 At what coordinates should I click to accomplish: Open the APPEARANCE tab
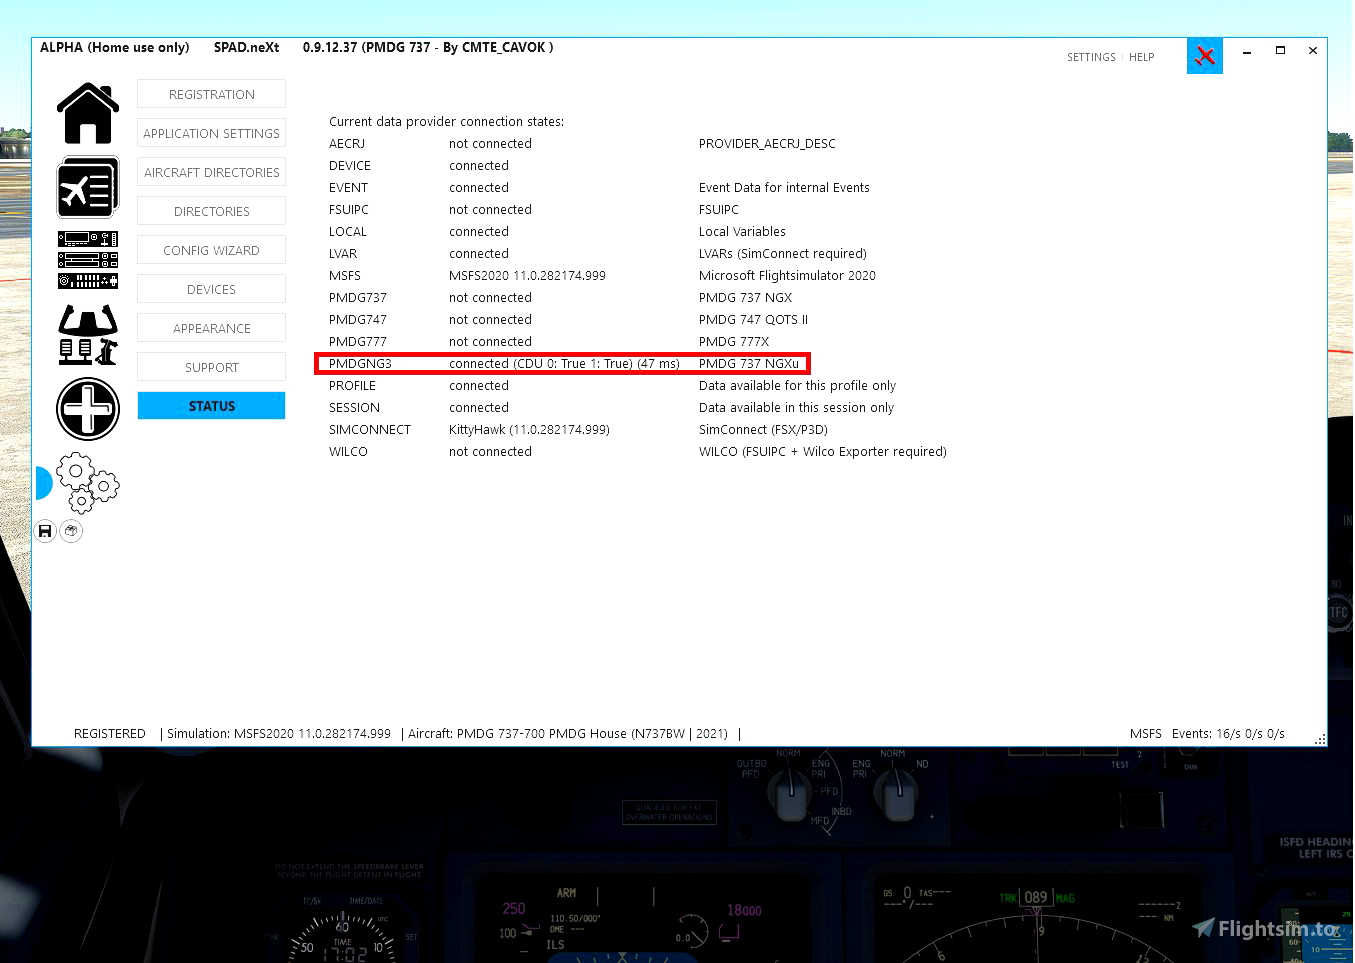(x=211, y=328)
